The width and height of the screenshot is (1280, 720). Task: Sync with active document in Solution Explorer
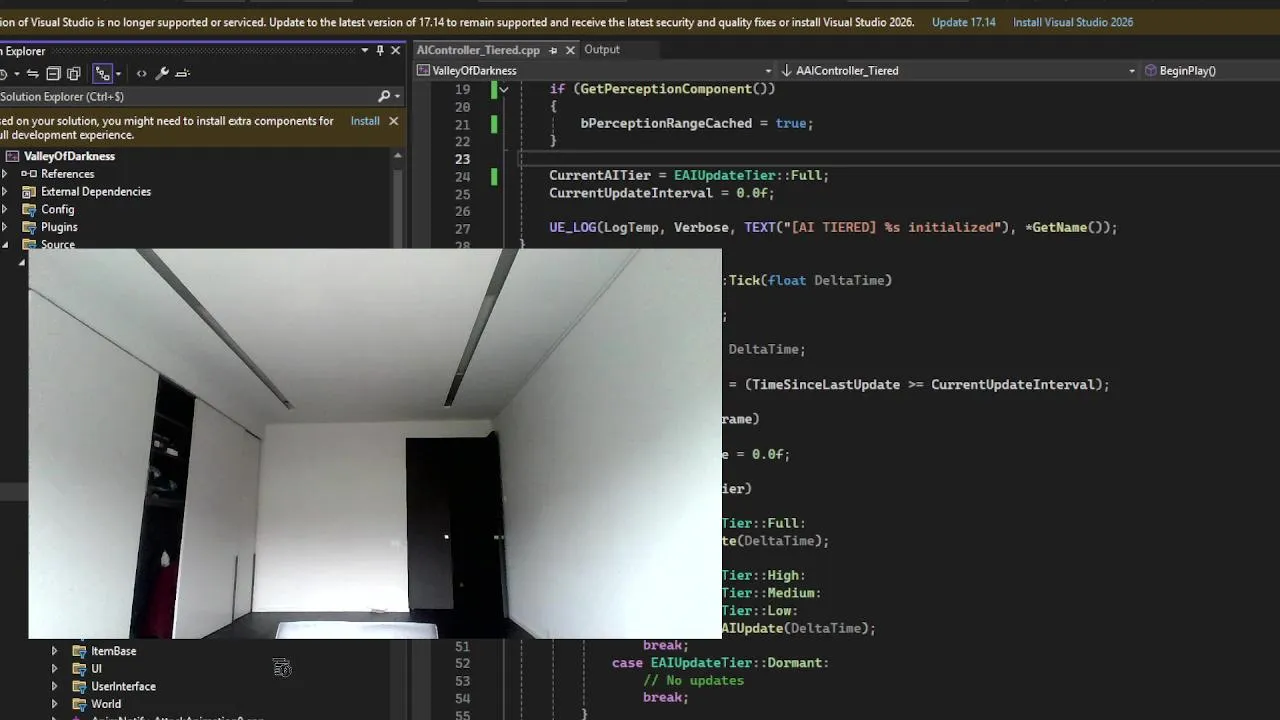click(33, 73)
